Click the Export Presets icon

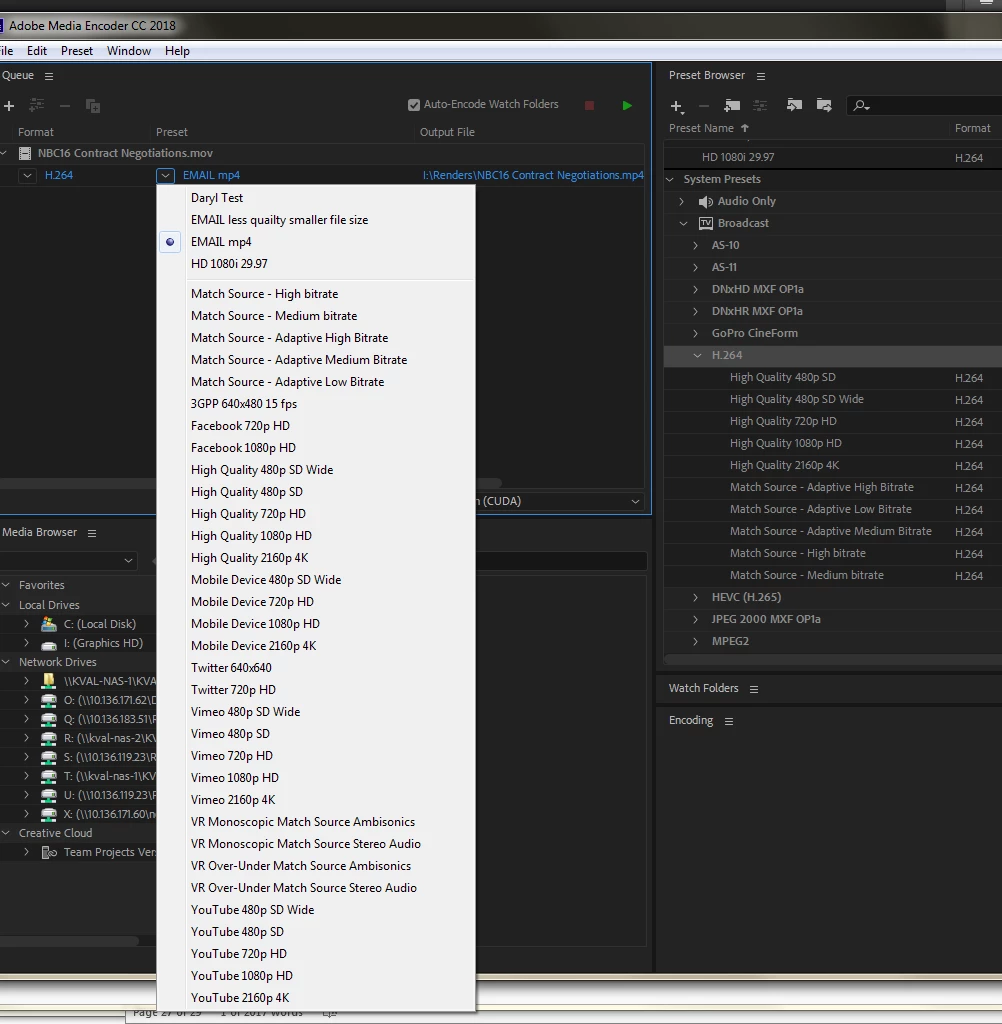824,105
